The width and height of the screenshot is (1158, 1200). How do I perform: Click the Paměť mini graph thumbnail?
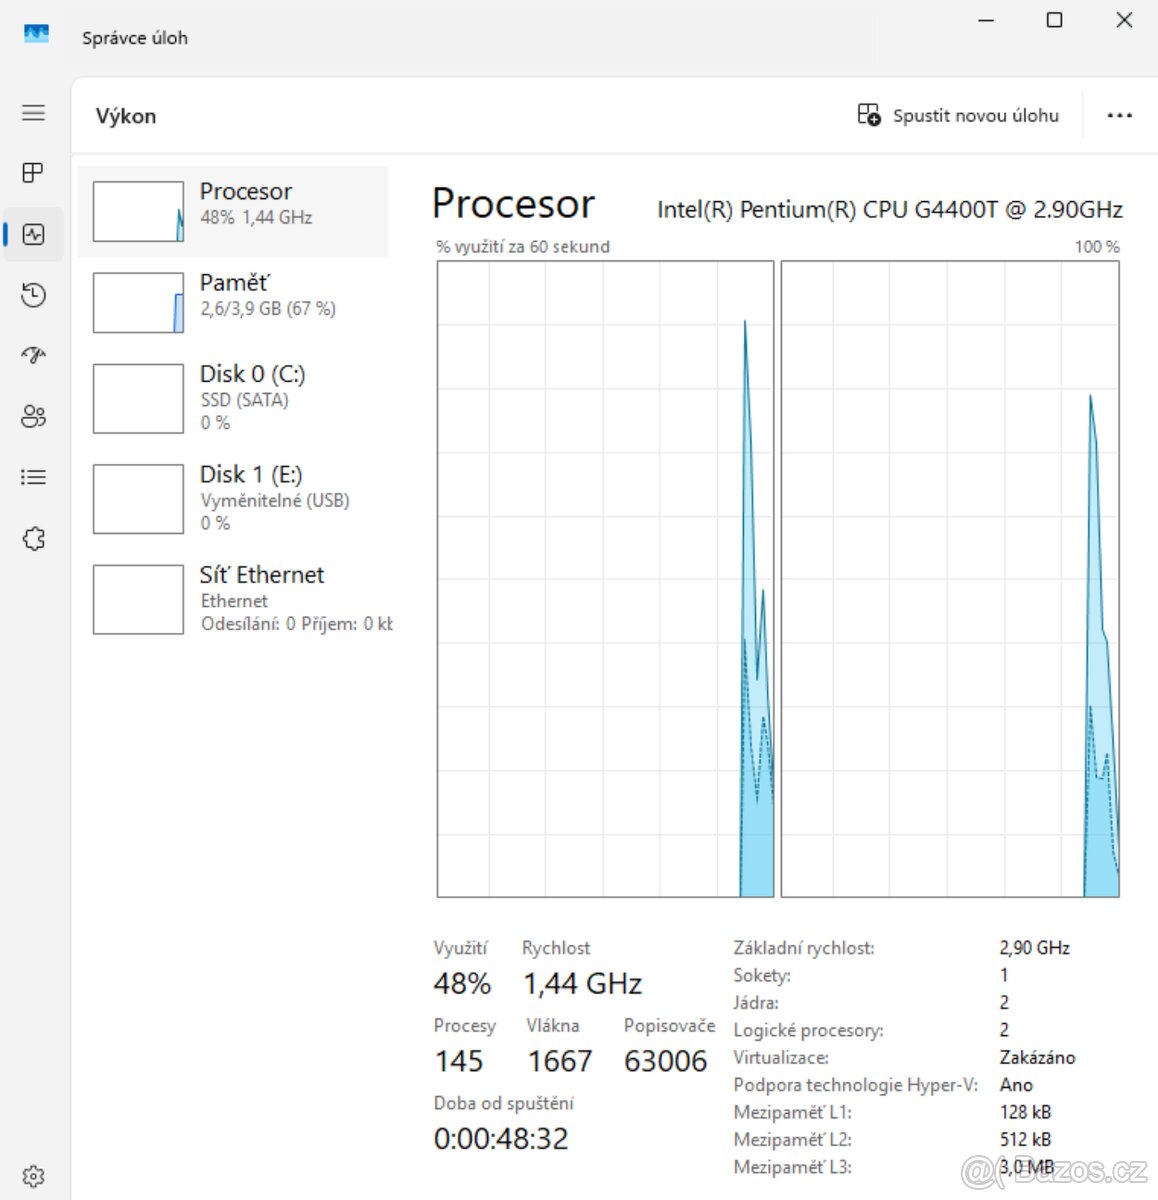pyautogui.click(x=138, y=302)
